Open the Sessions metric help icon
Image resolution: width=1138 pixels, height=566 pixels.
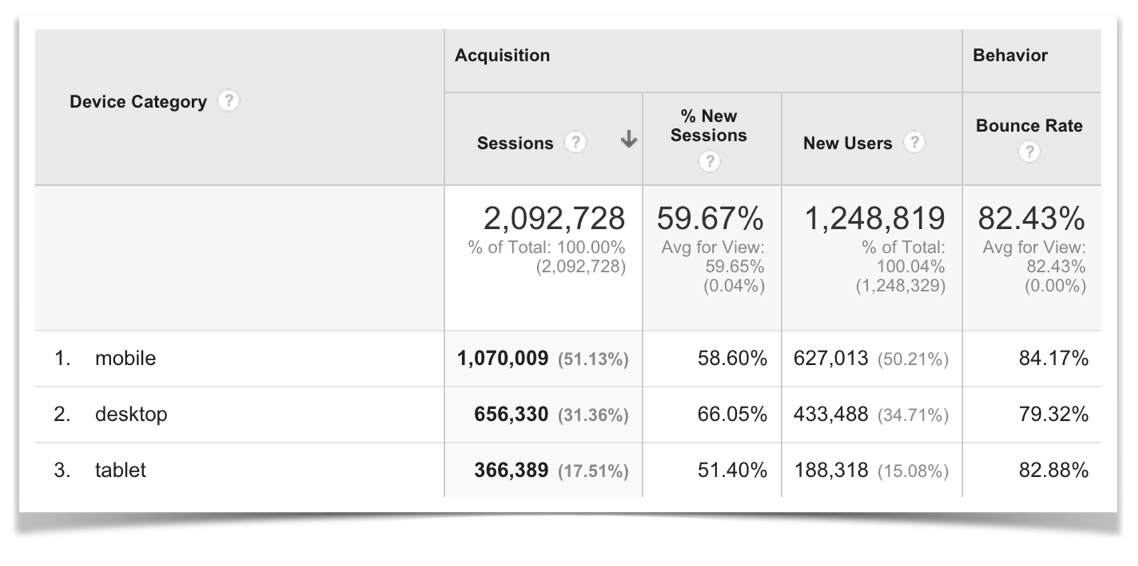pos(575,143)
